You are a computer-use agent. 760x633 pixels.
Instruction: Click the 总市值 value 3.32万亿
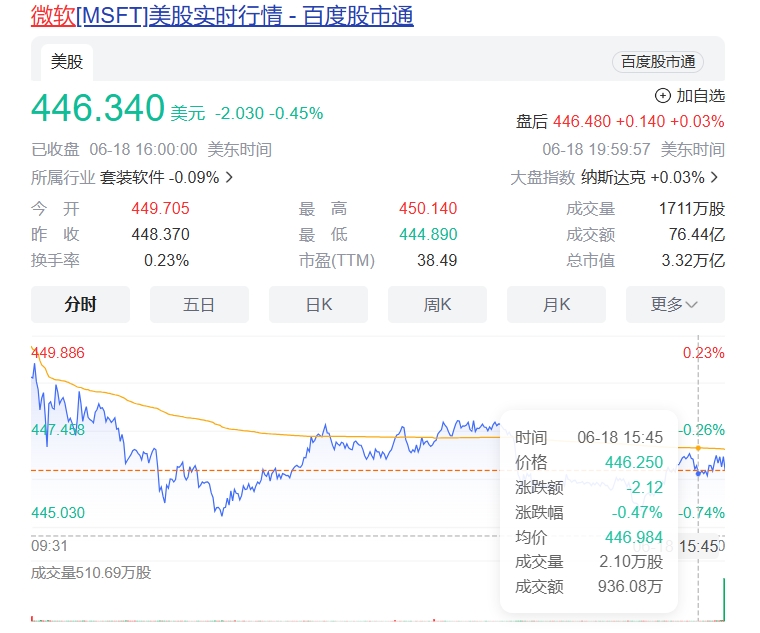[693, 260]
